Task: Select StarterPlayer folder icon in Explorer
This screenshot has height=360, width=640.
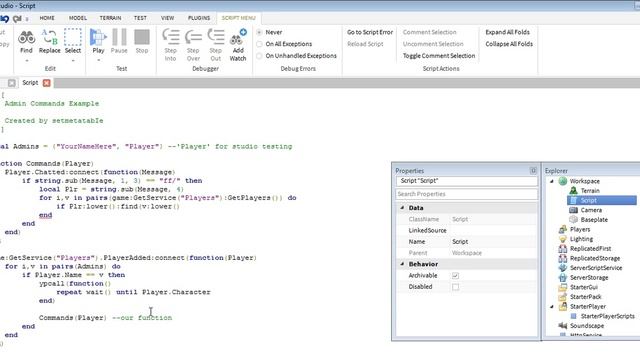Action: [563, 306]
